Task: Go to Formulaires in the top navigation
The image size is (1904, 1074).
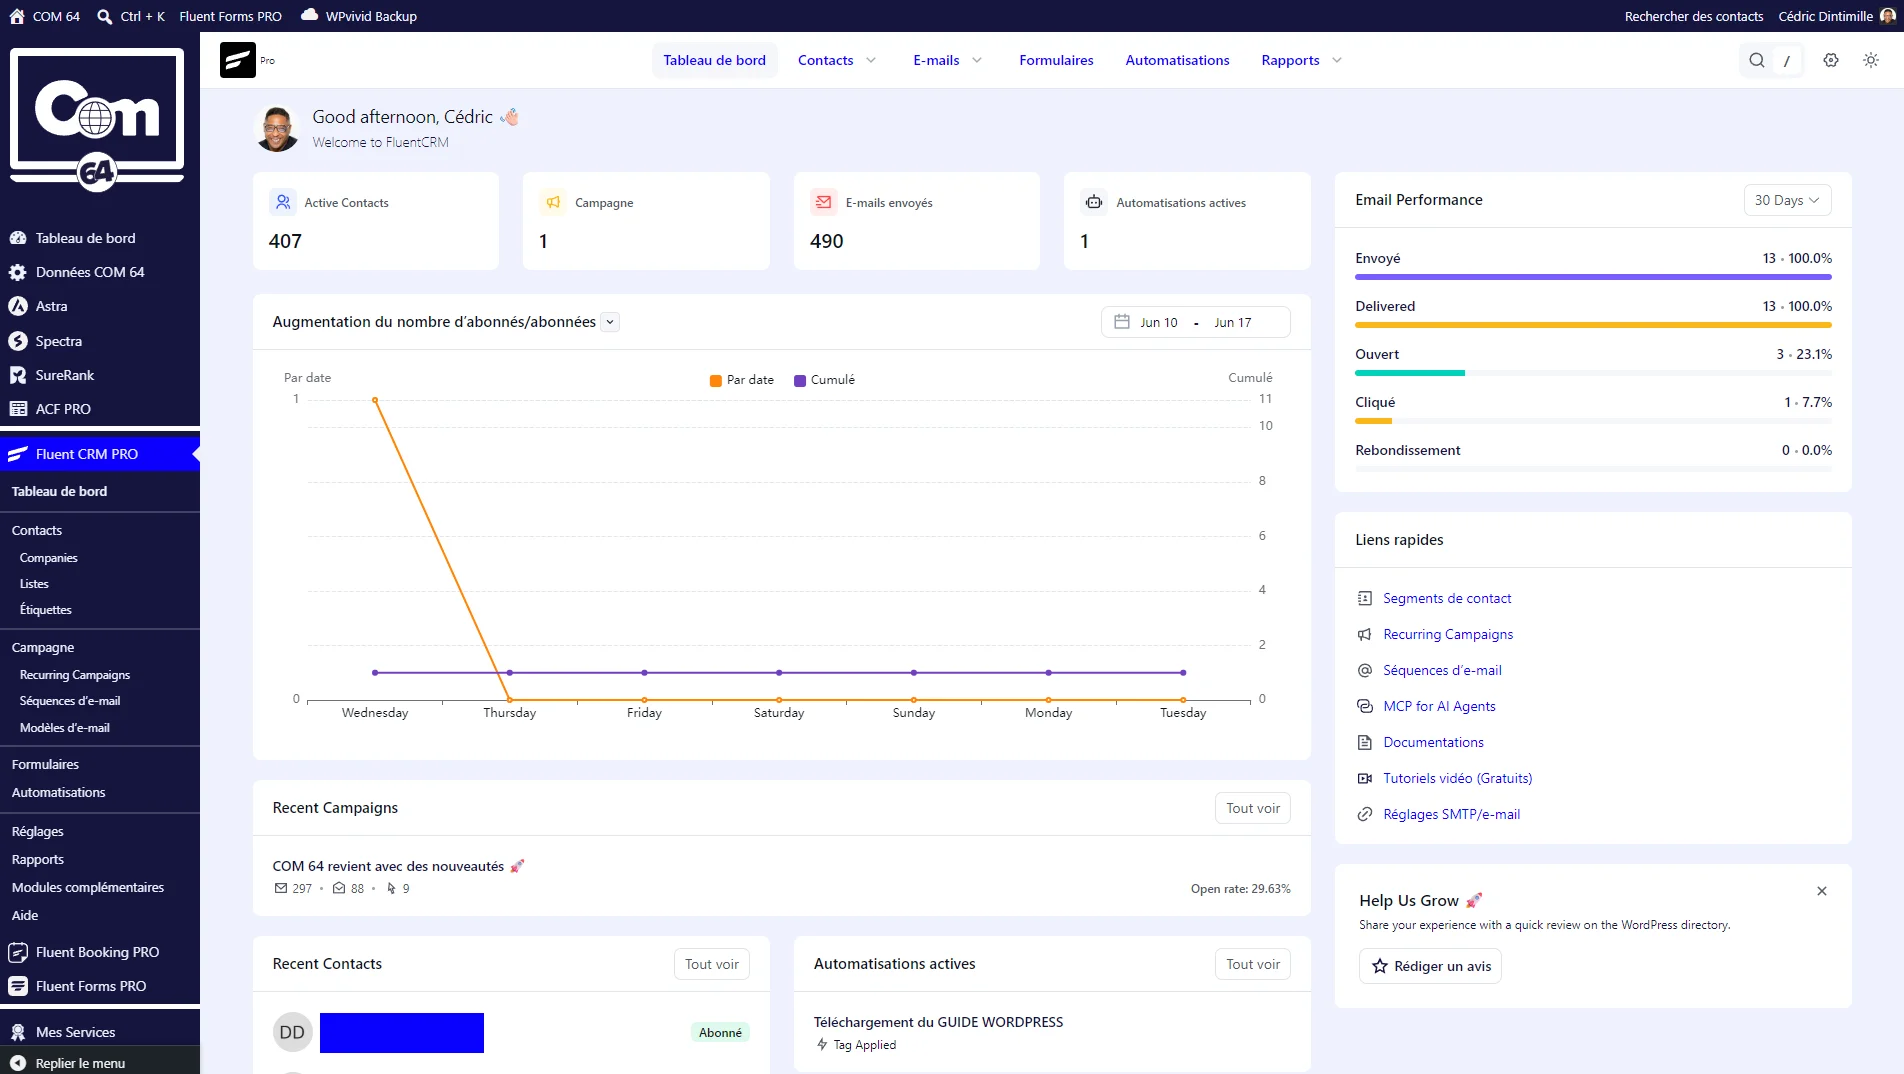Action: [x=1056, y=60]
